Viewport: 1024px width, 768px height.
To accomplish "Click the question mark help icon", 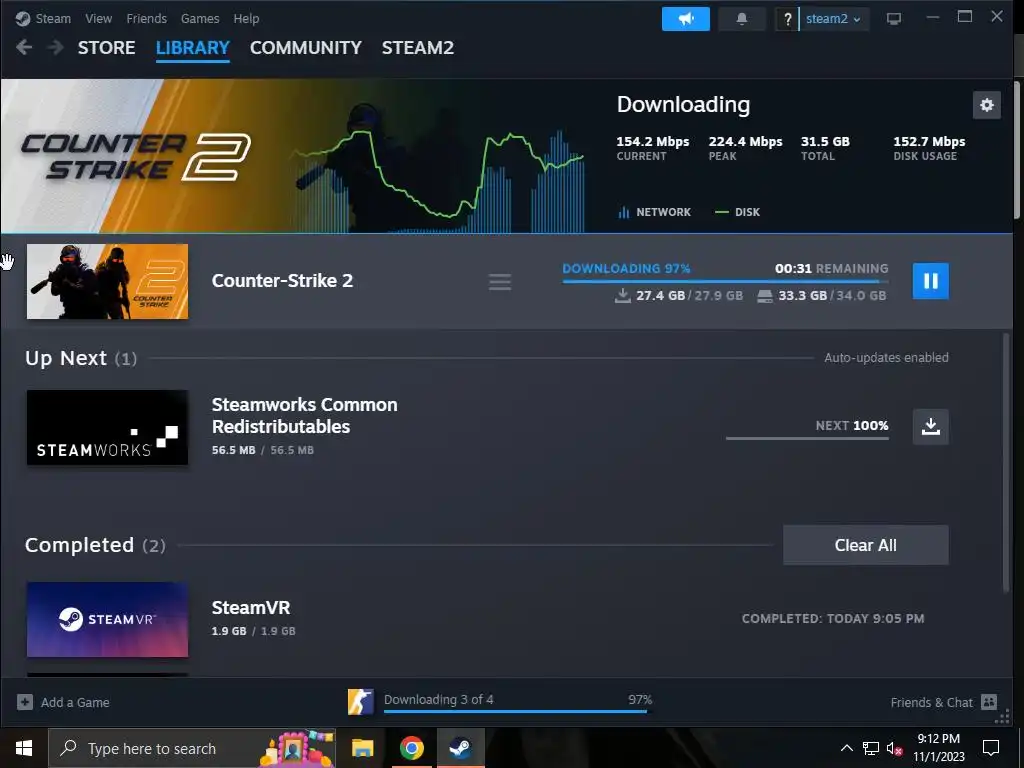I will (x=787, y=19).
